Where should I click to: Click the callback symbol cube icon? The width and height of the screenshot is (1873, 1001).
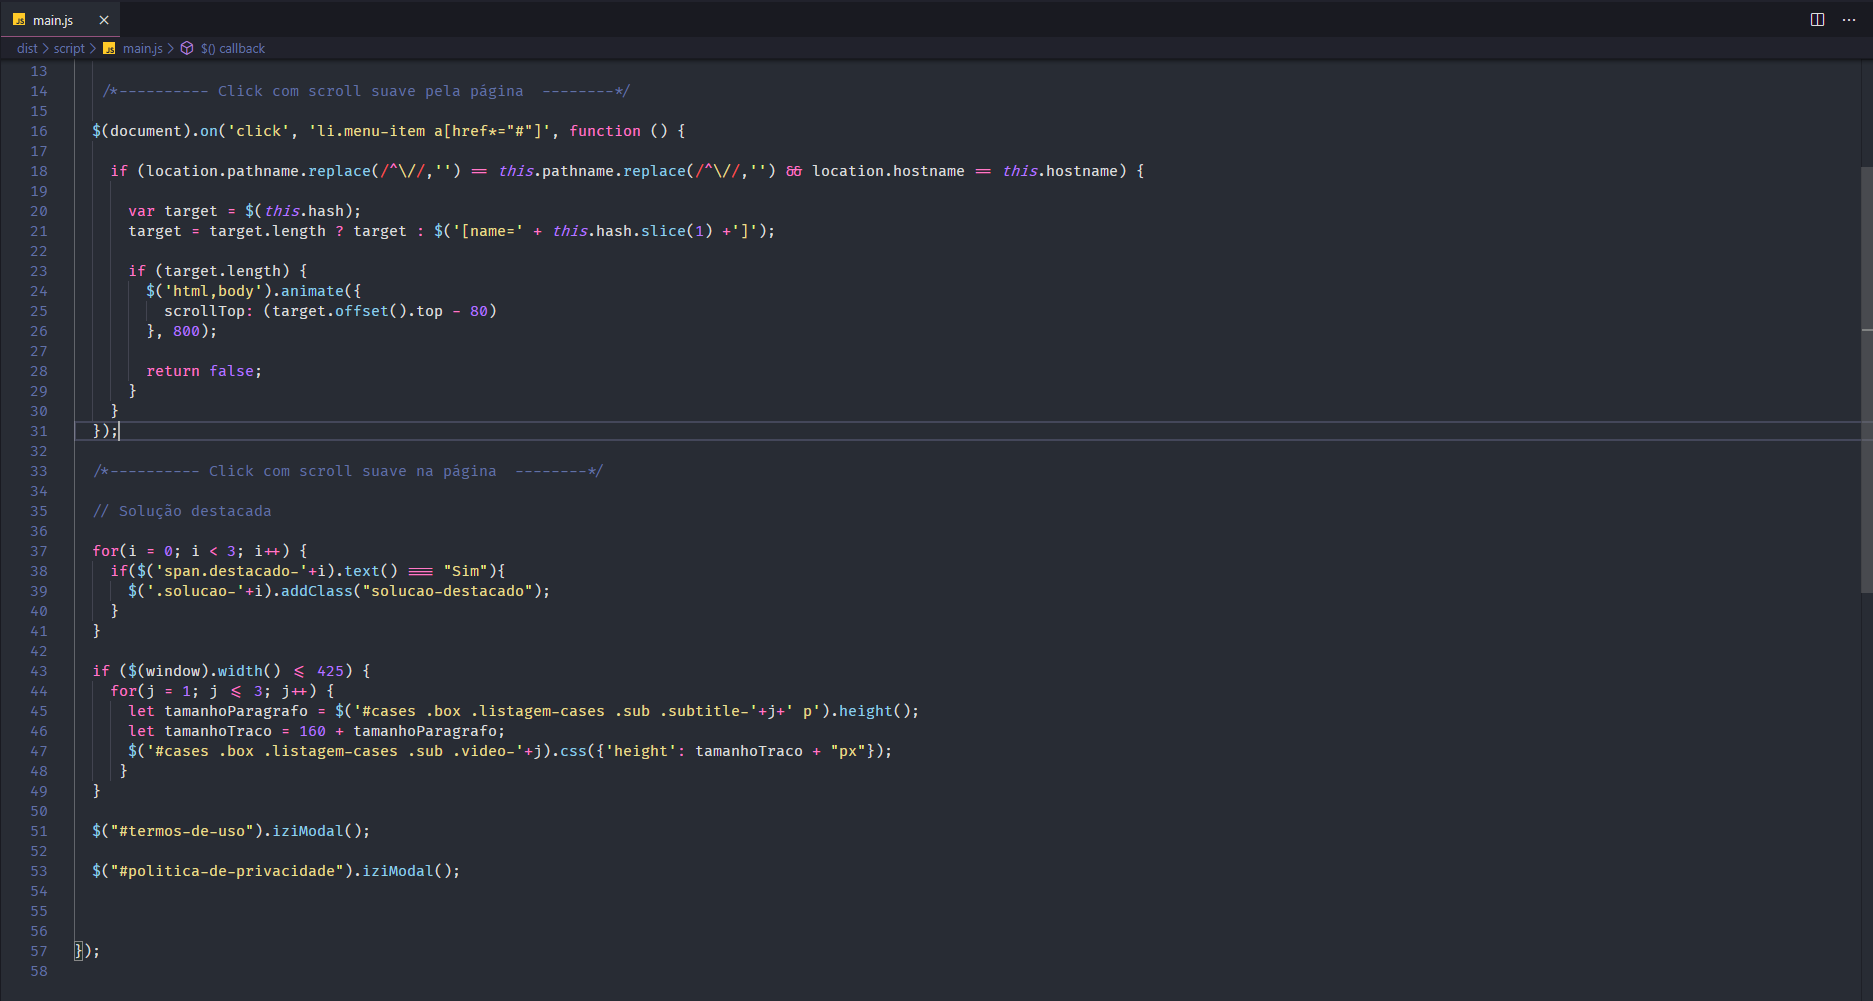pyautogui.click(x=187, y=48)
